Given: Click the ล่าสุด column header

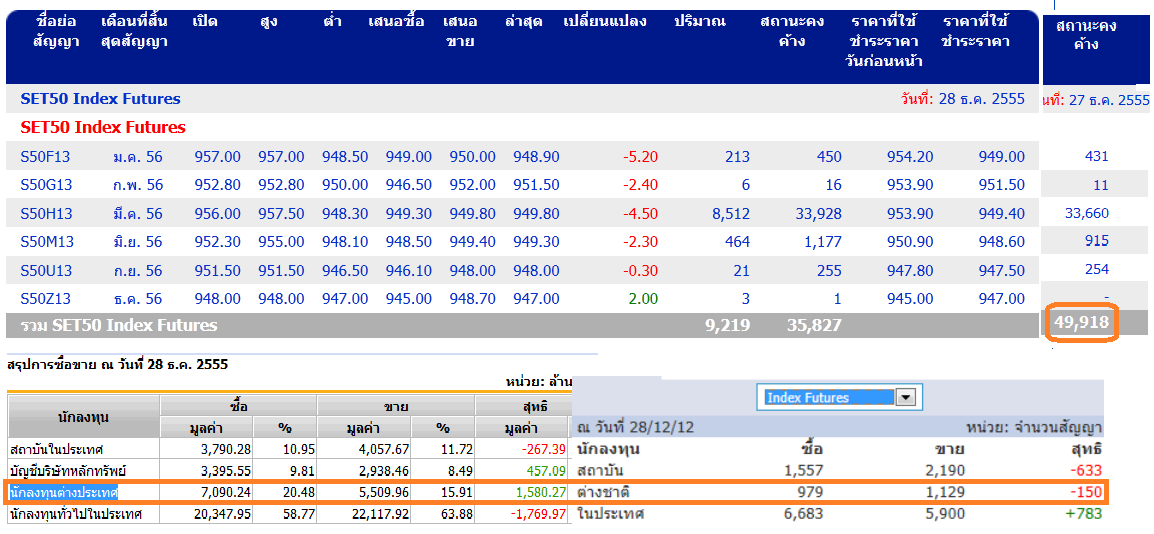Looking at the screenshot, I should tap(524, 21).
